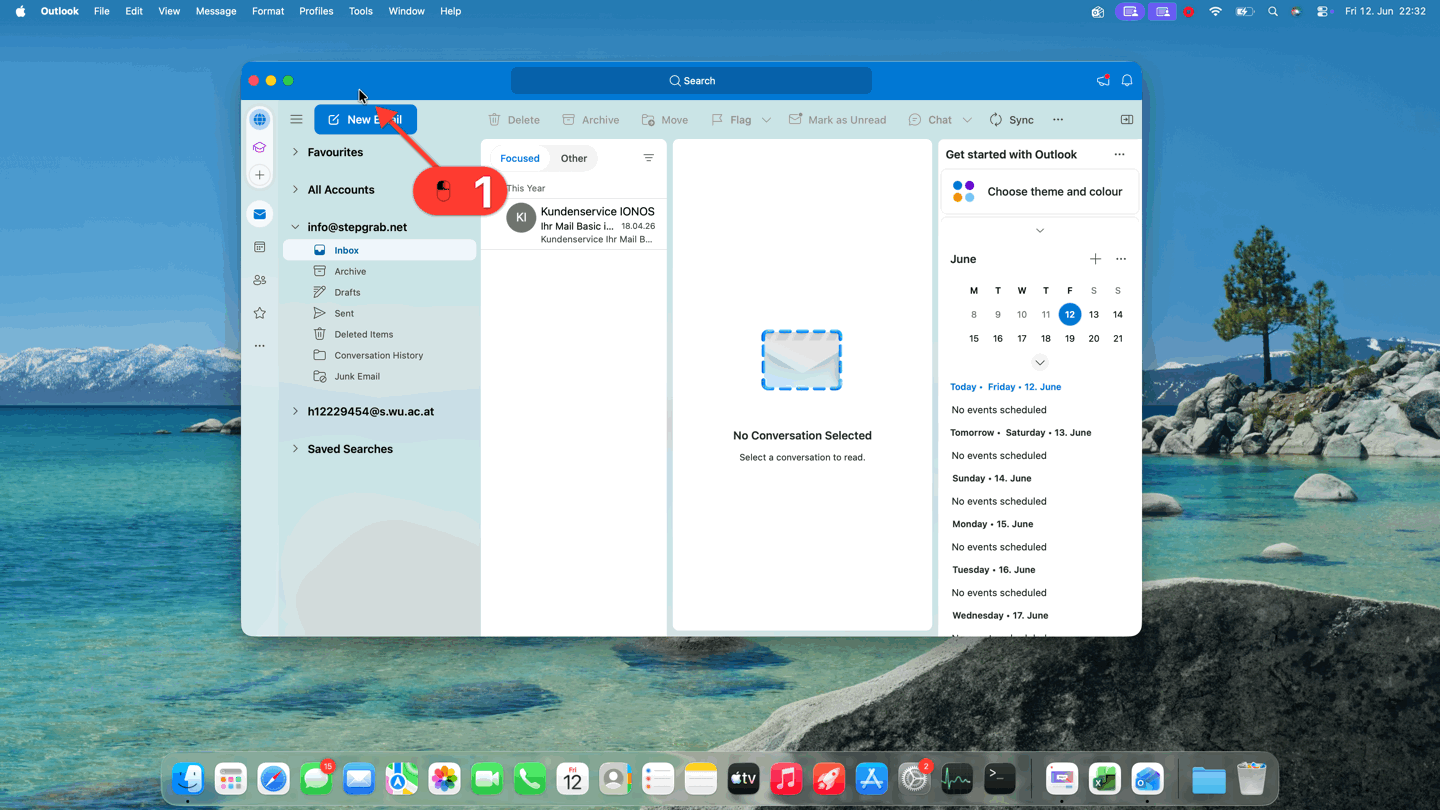Viewport: 1440px width, 810px height.
Task: Expand the h12229454@s.wu.ac.at account
Action: coord(295,411)
